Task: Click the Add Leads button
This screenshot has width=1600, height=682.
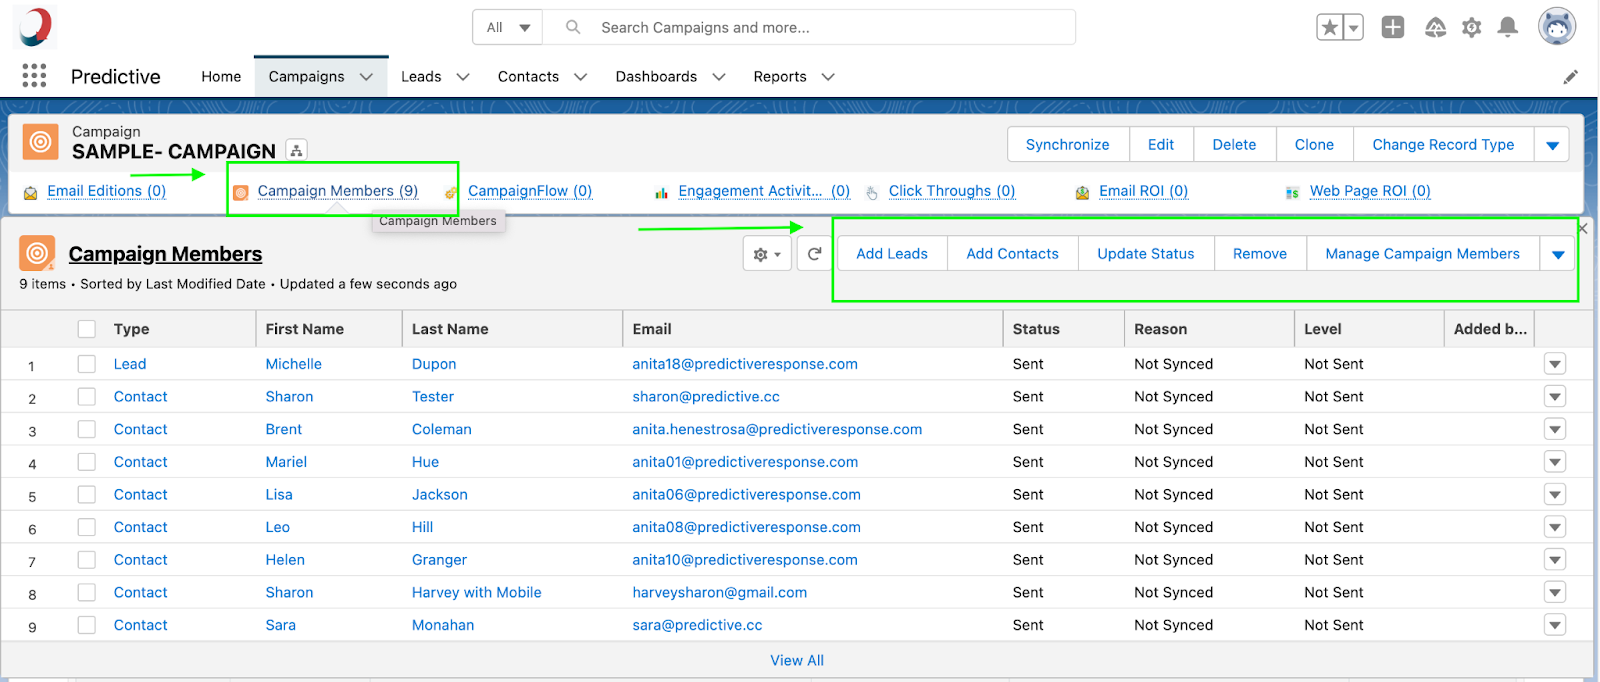Action: tap(892, 254)
